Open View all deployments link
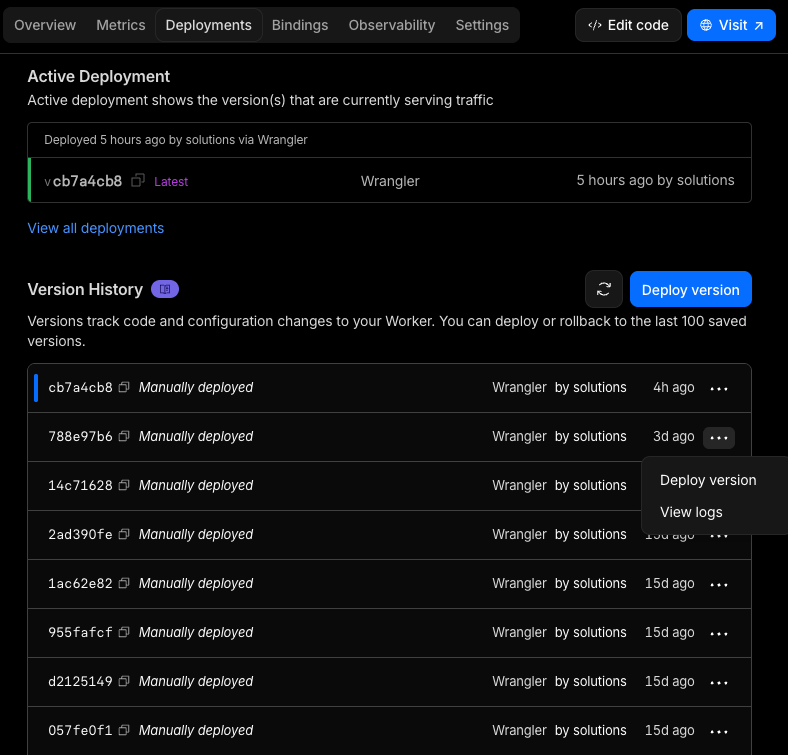Image resolution: width=788 pixels, height=755 pixels. point(95,228)
